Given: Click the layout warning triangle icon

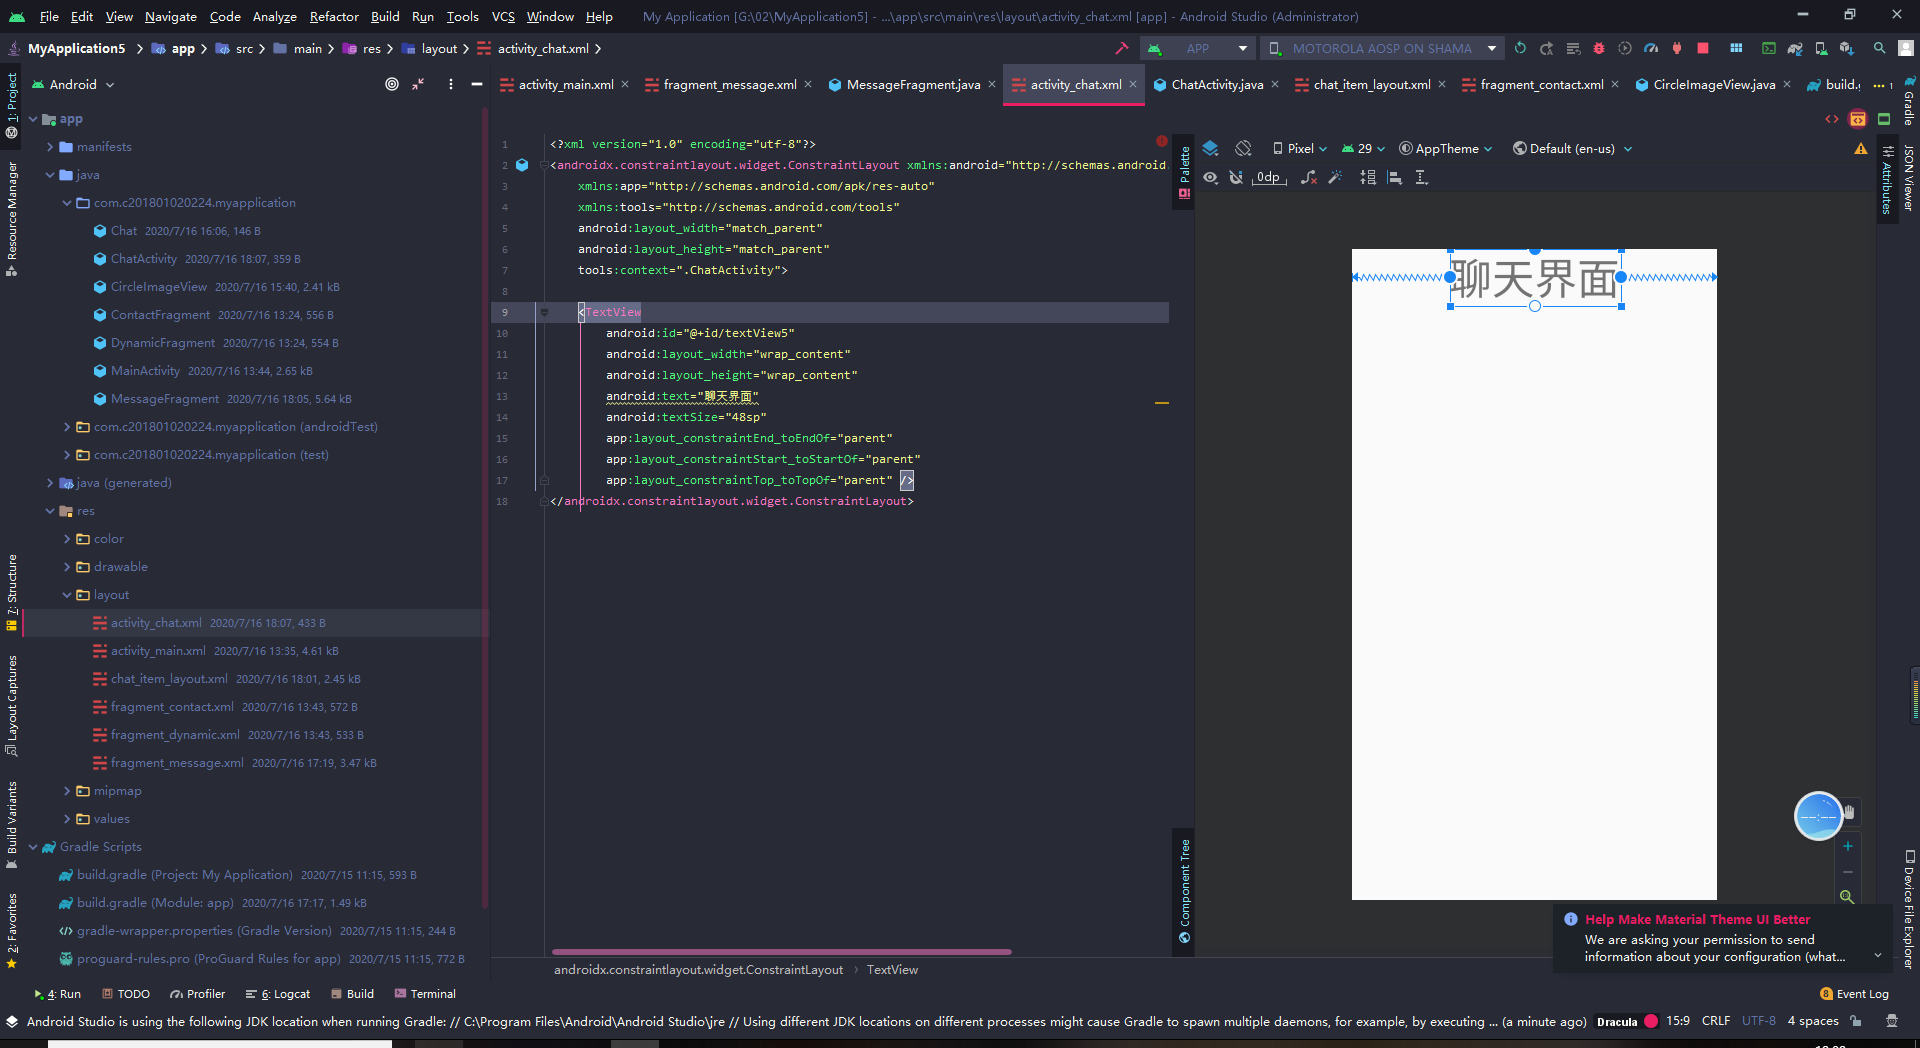Looking at the screenshot, I should [x=1861, y=149].
